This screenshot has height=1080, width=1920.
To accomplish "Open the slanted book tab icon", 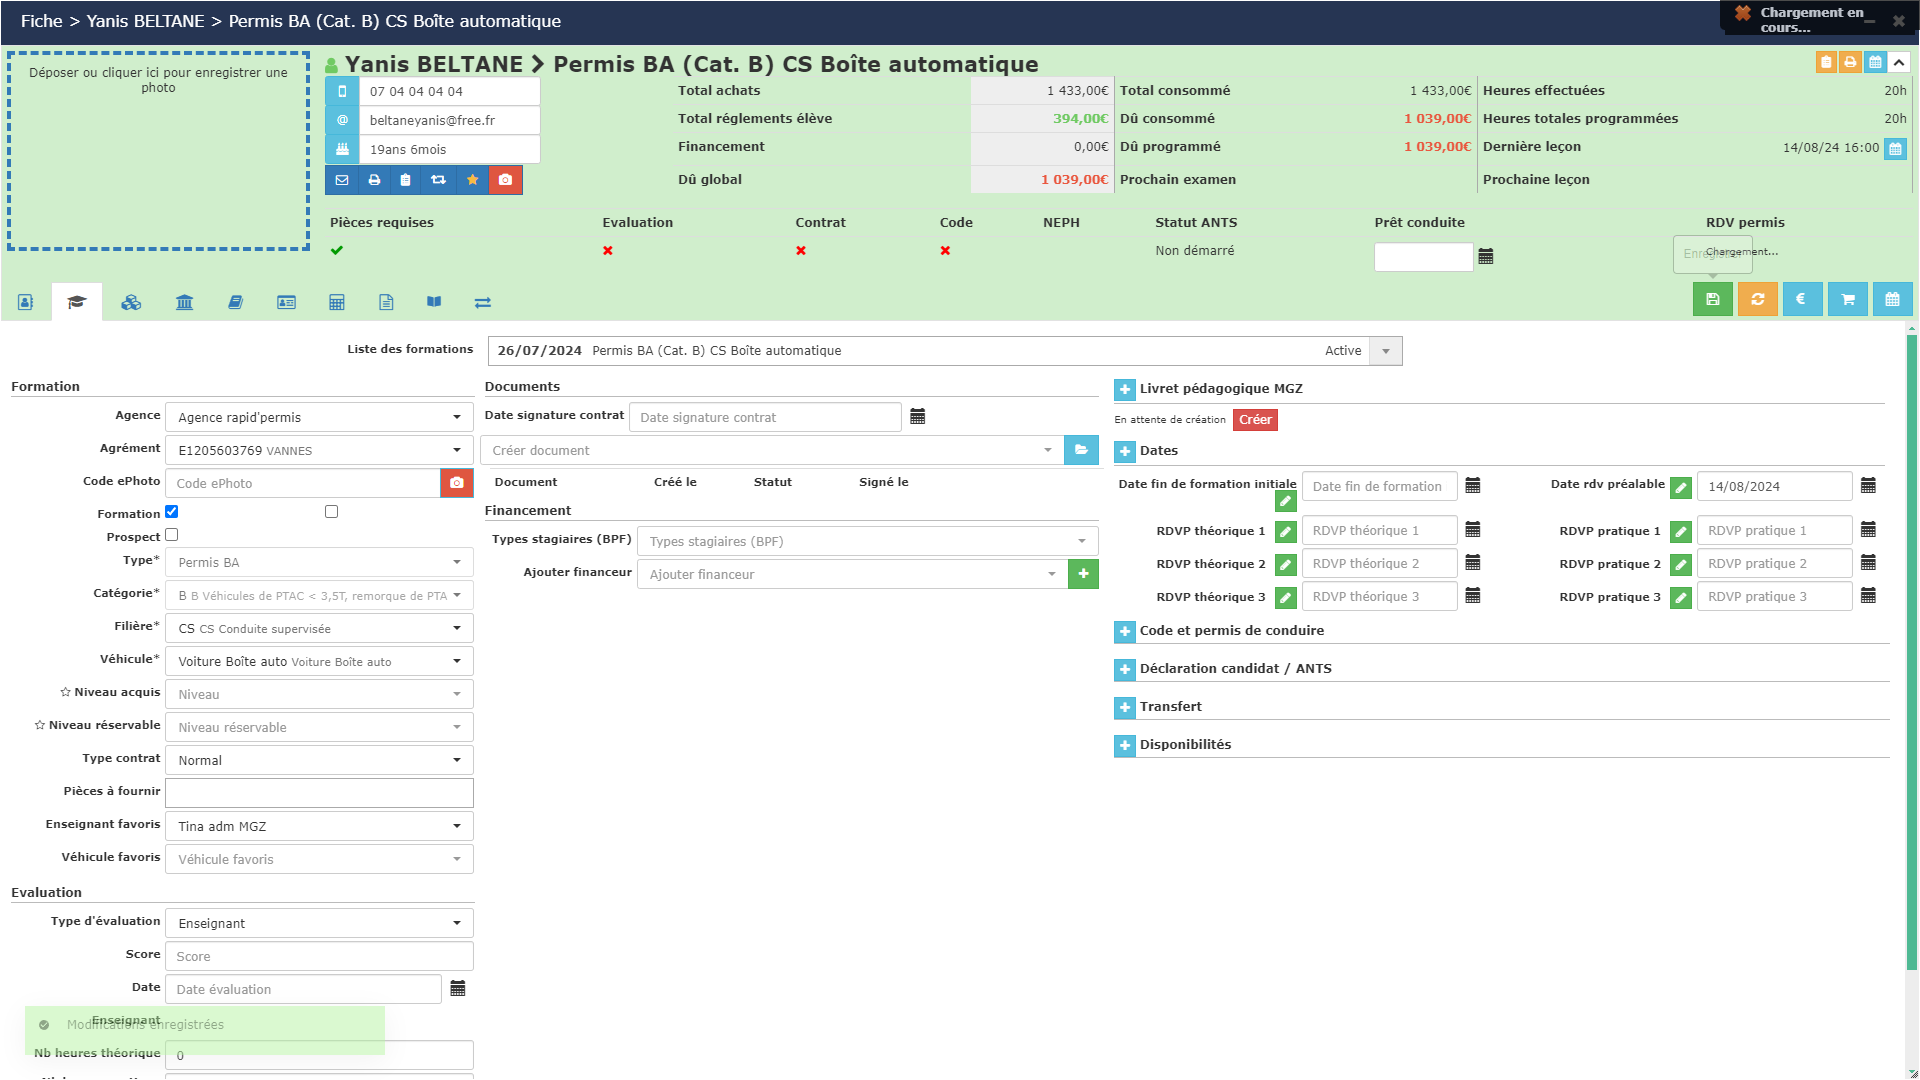I will [235, 302].
